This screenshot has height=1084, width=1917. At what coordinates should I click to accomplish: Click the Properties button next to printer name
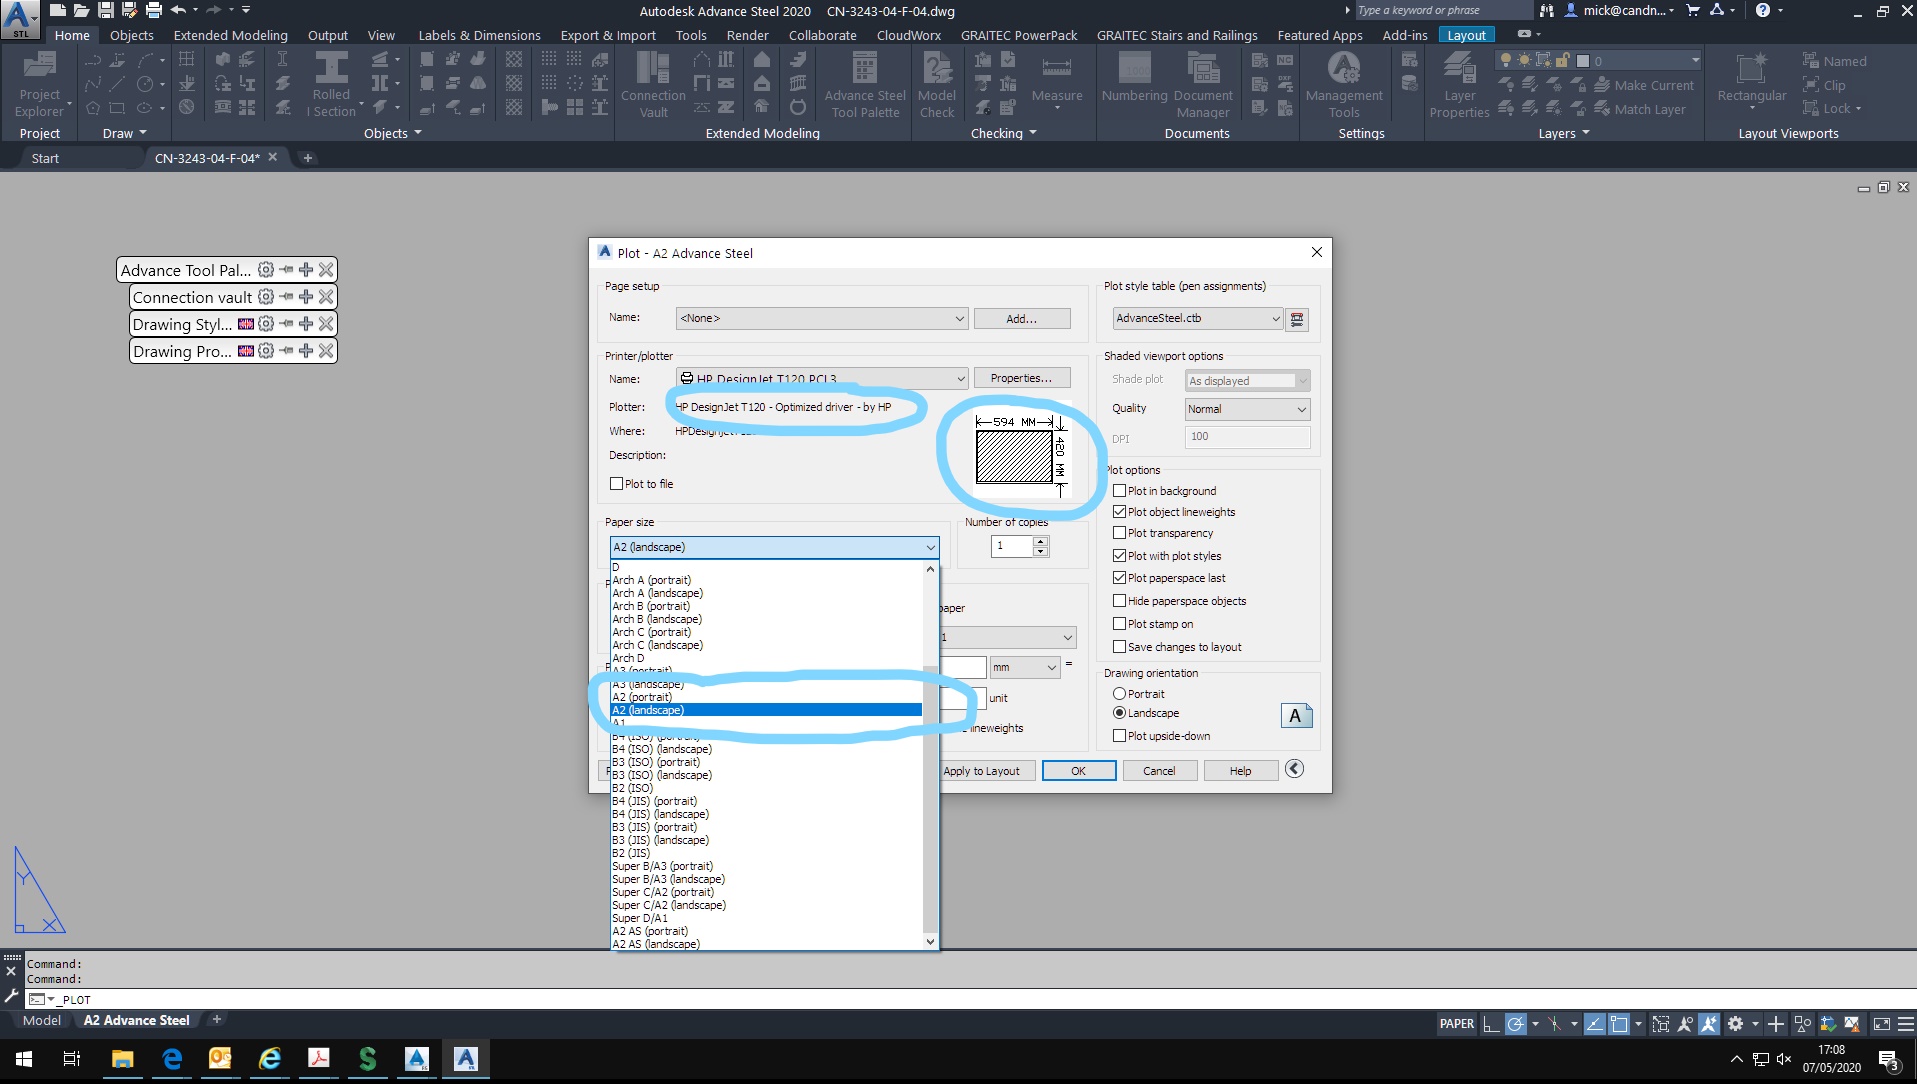click(x=1022, y=377)
